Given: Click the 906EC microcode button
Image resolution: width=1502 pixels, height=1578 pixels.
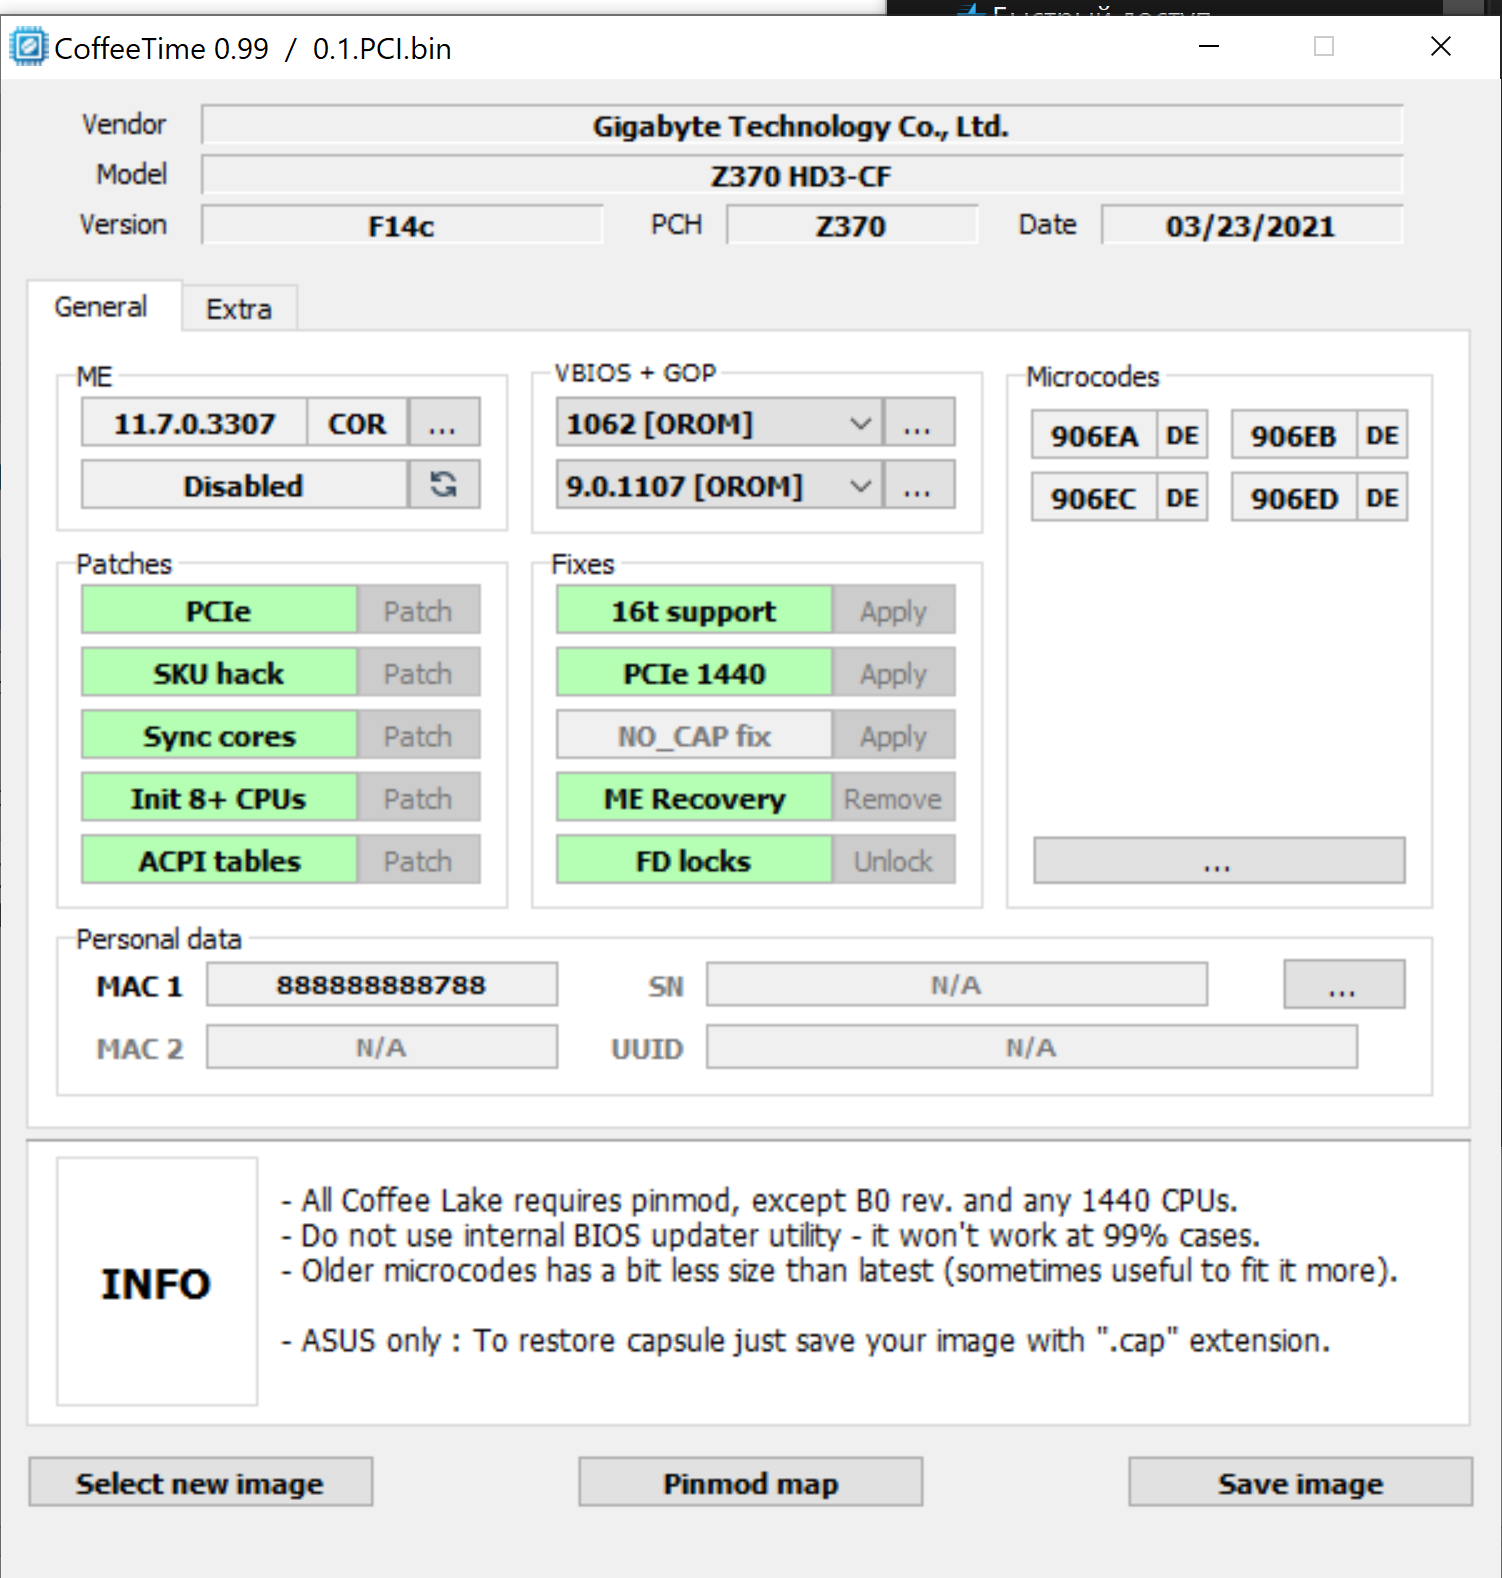Looking at the screenshot, I should pos(1094,497).
